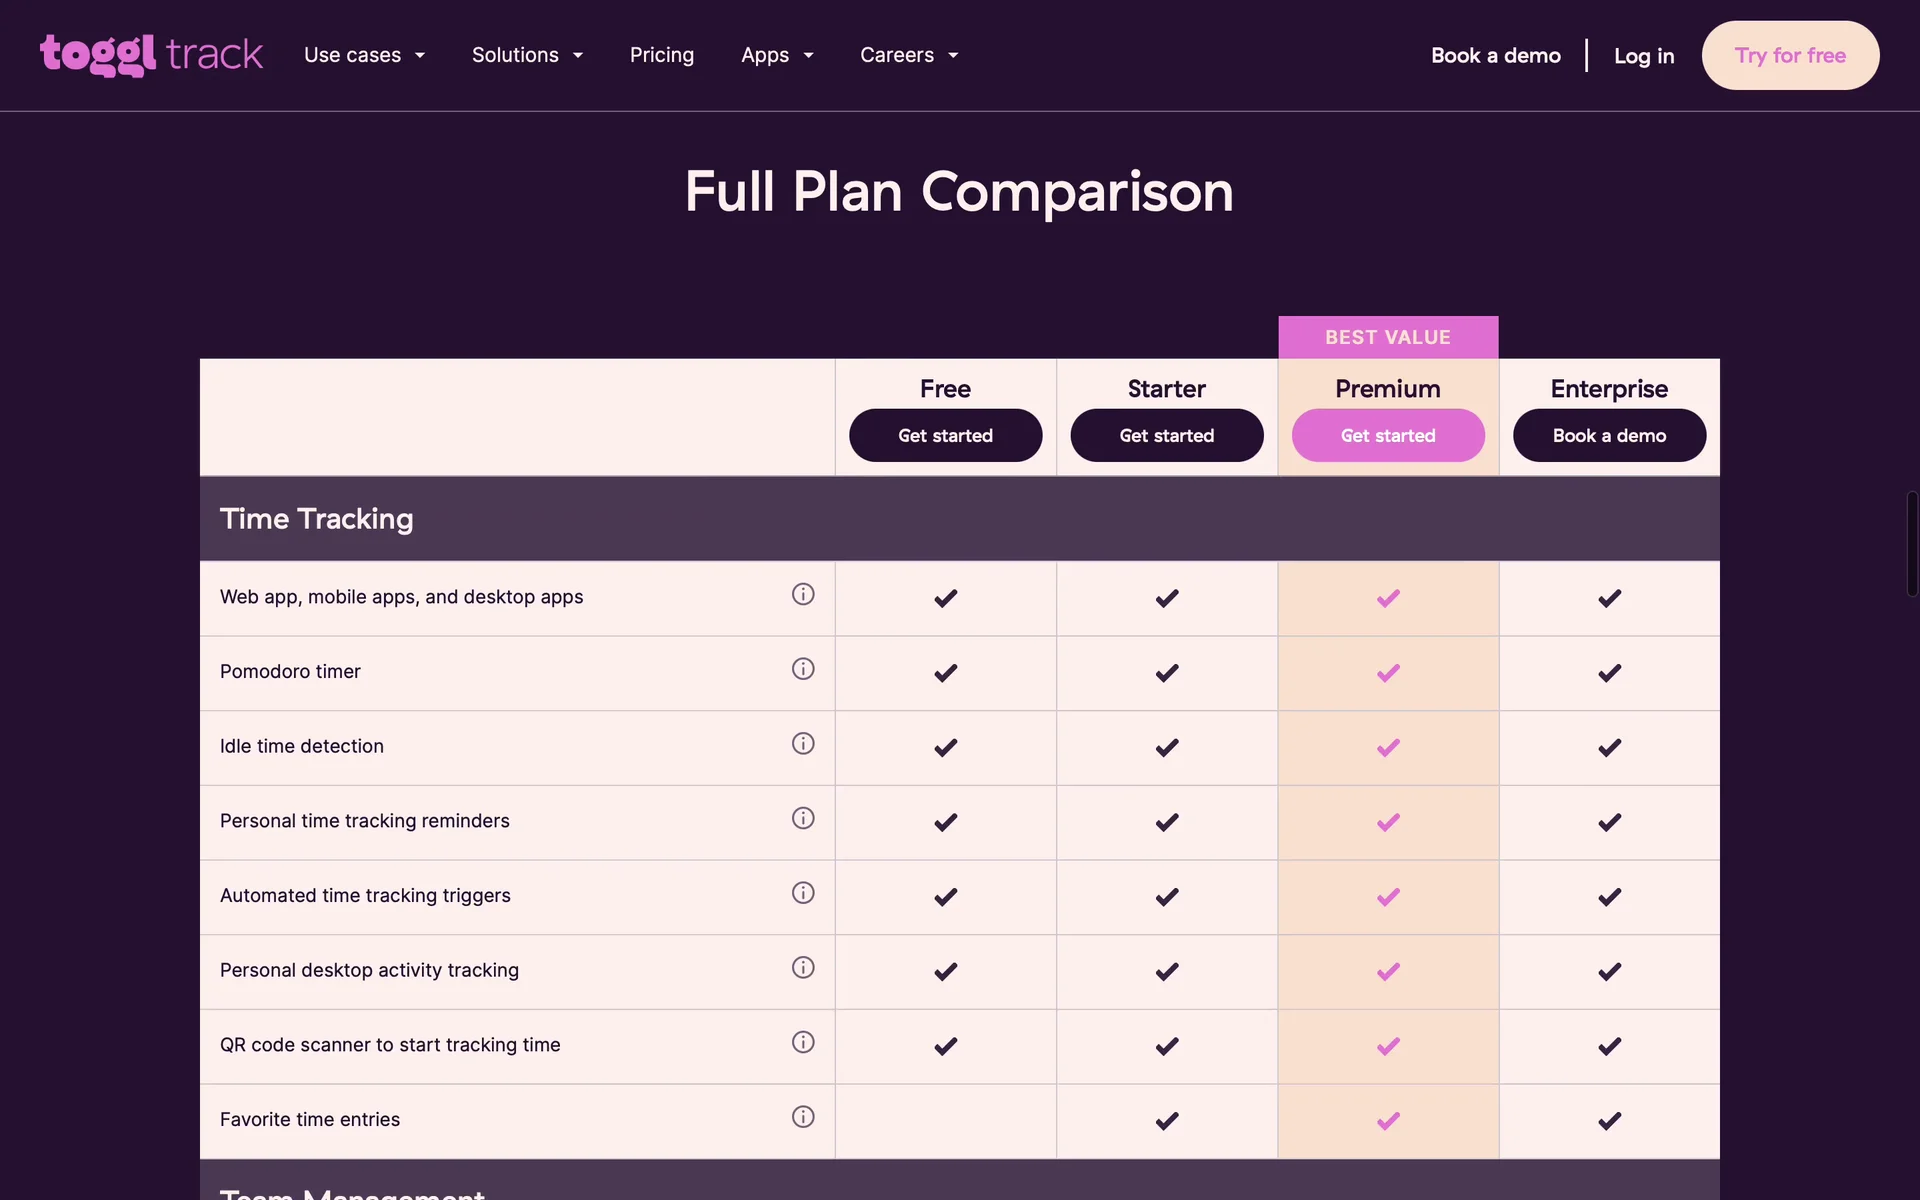Click info icon for Web app row

803,594
